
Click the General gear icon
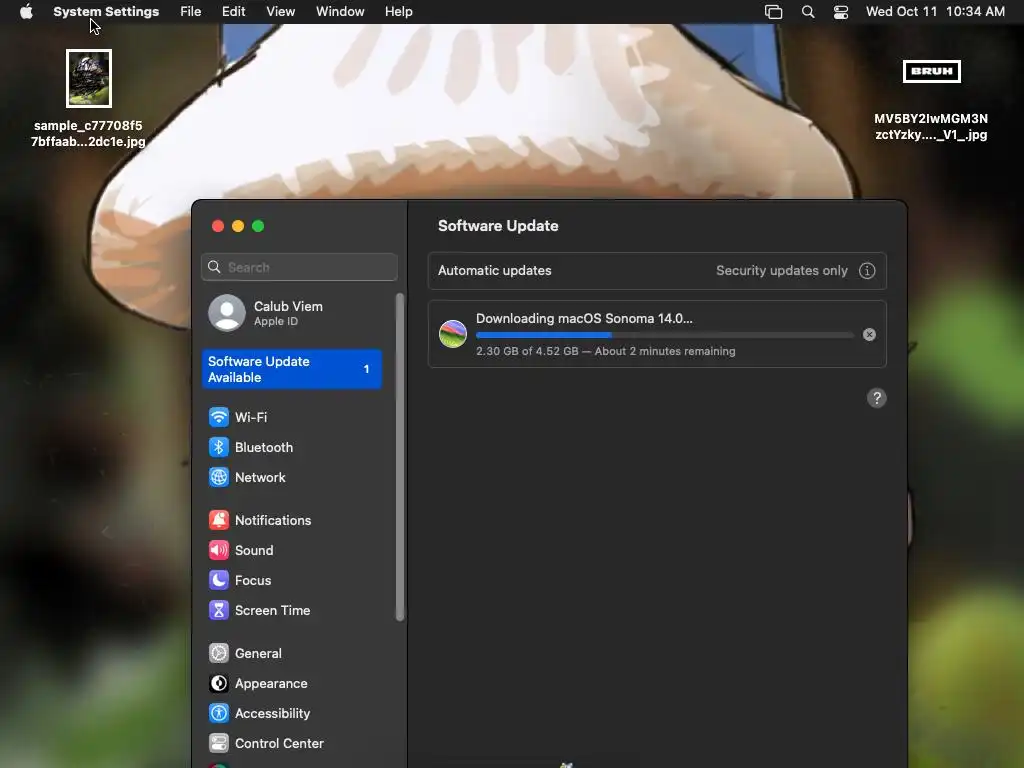(219, 653)
